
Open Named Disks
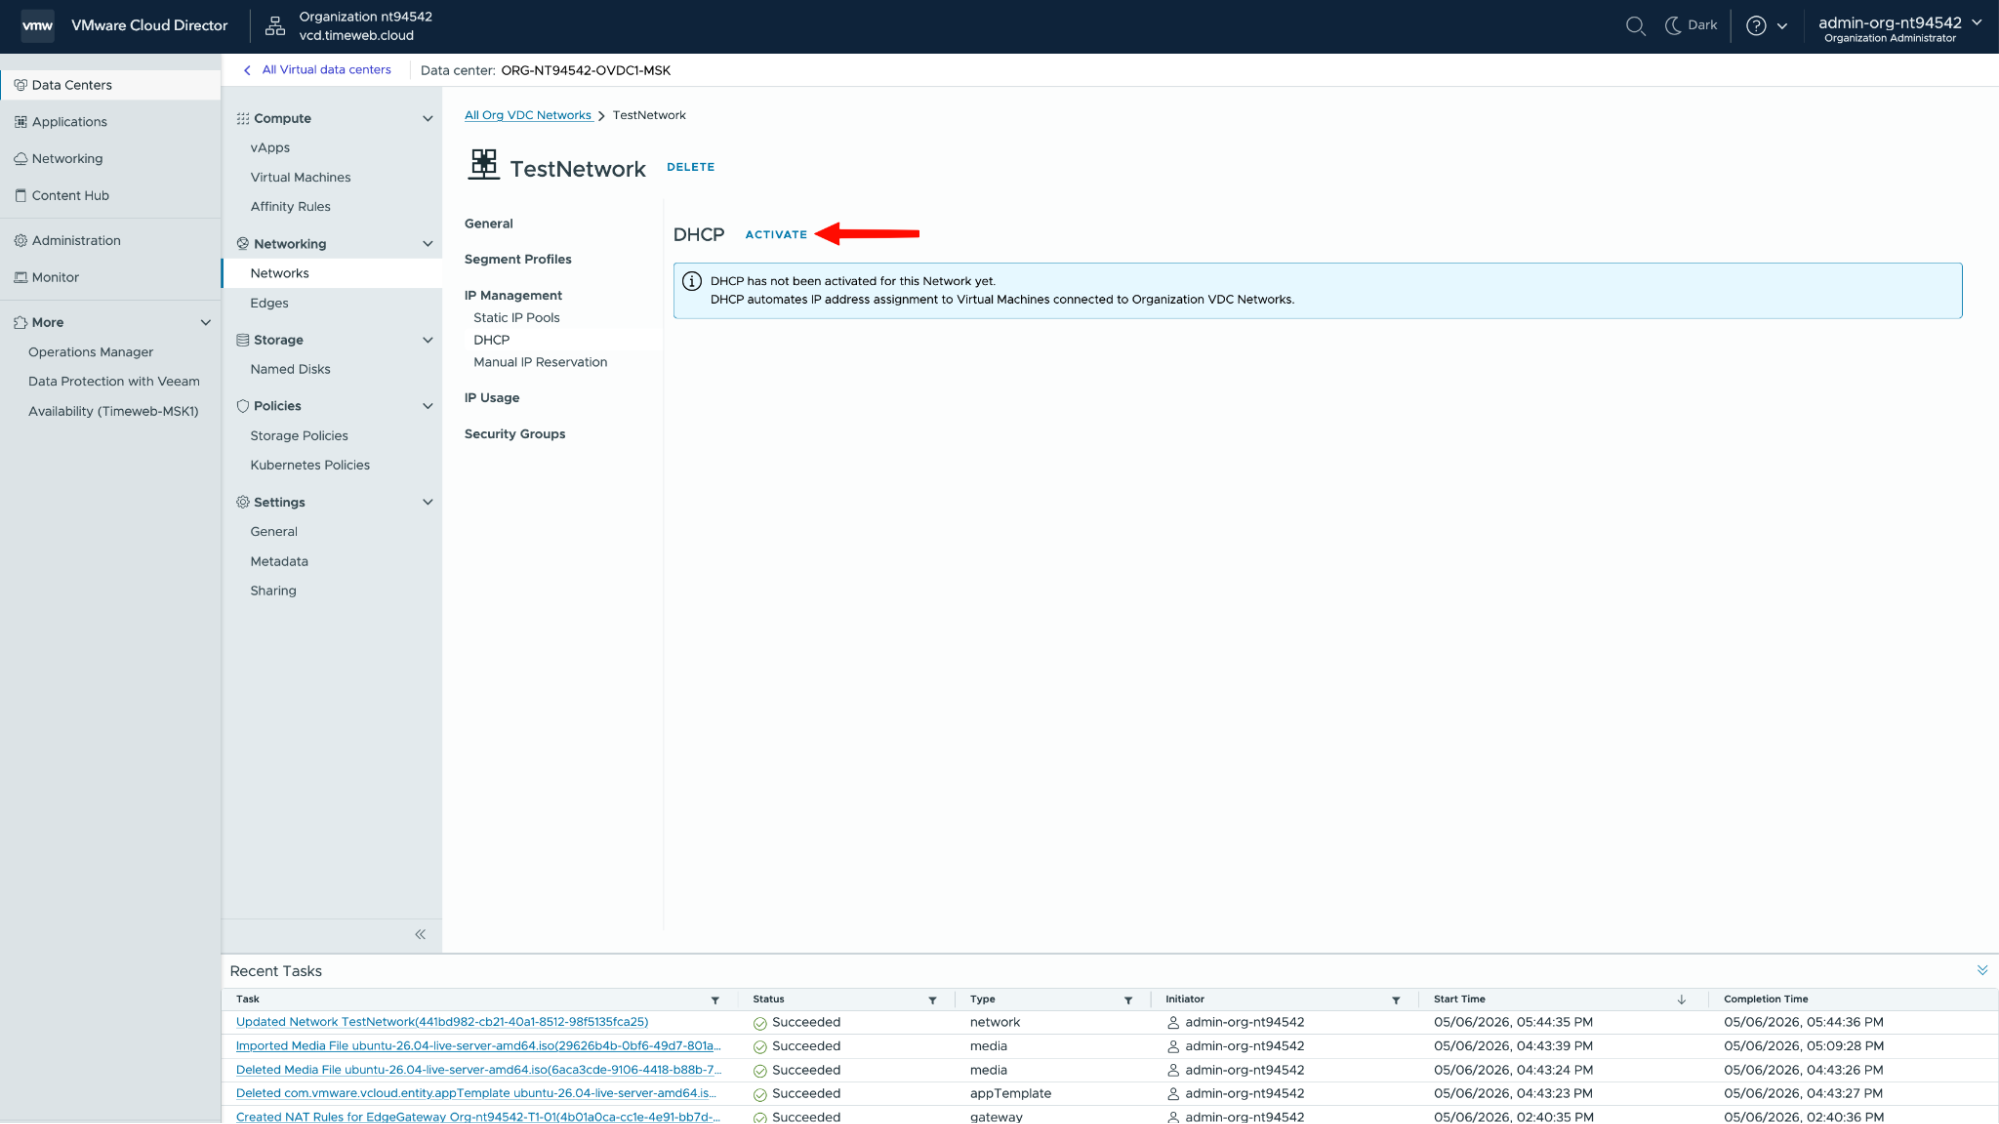click(290, 370)
